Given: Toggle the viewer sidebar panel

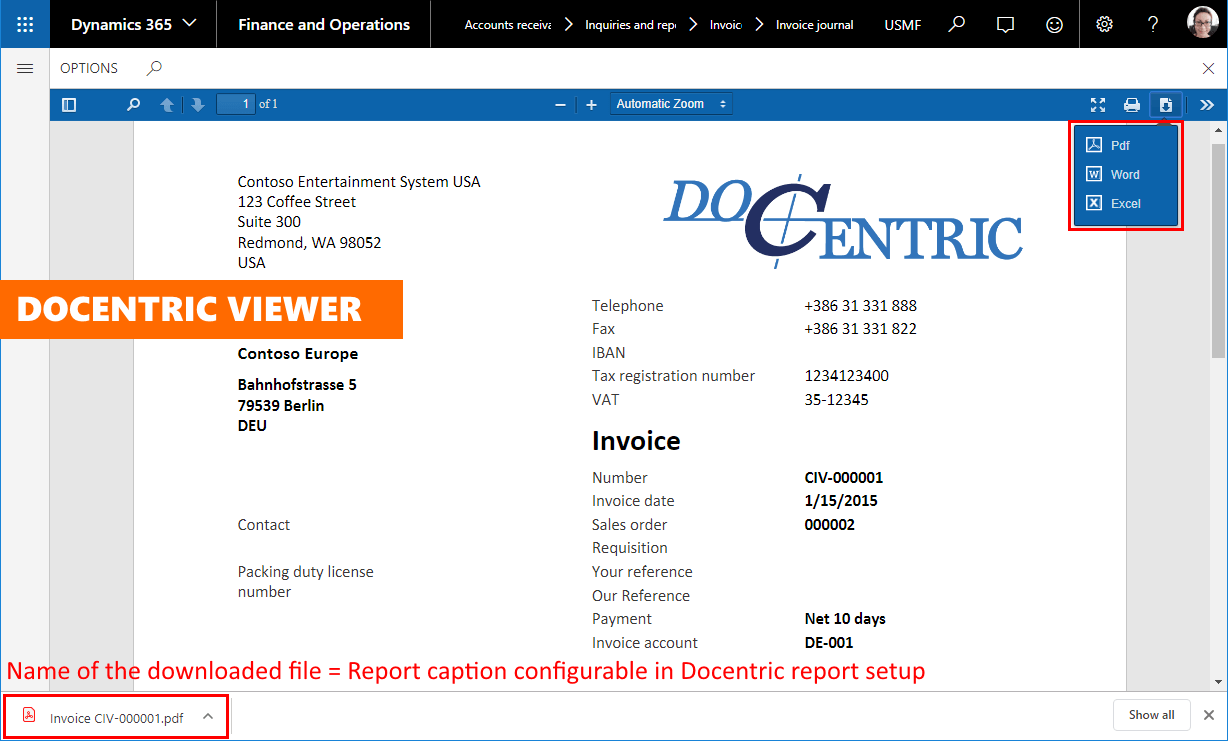Looking at the screenshot, I should [x=69, y=104].
